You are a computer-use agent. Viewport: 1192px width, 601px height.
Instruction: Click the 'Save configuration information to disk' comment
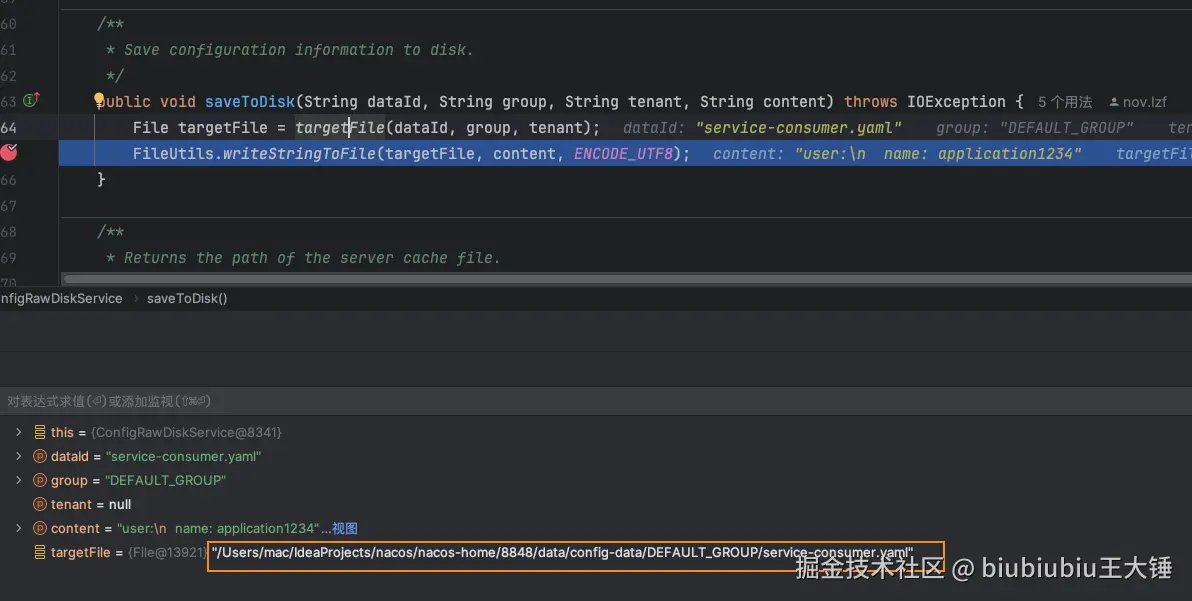[298, 50]
